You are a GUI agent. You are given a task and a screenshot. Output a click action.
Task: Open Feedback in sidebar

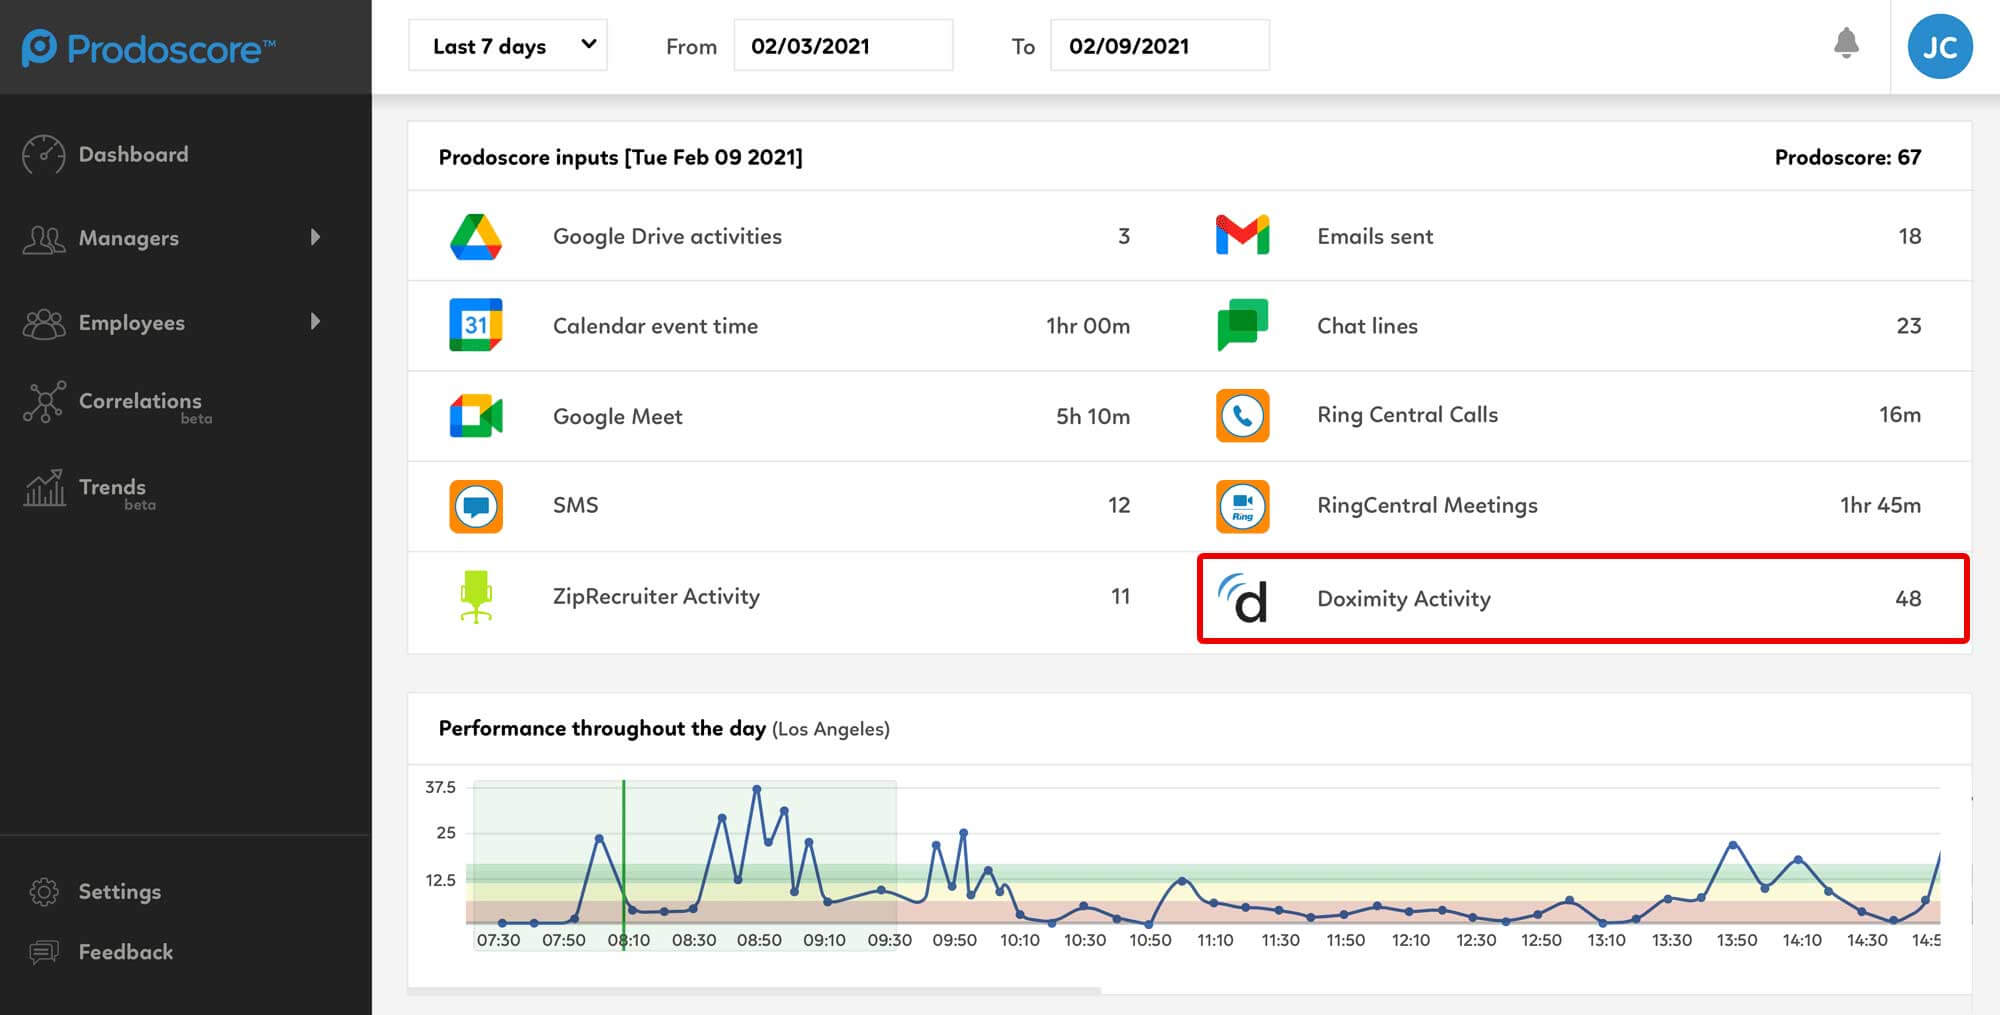[126, 952]
